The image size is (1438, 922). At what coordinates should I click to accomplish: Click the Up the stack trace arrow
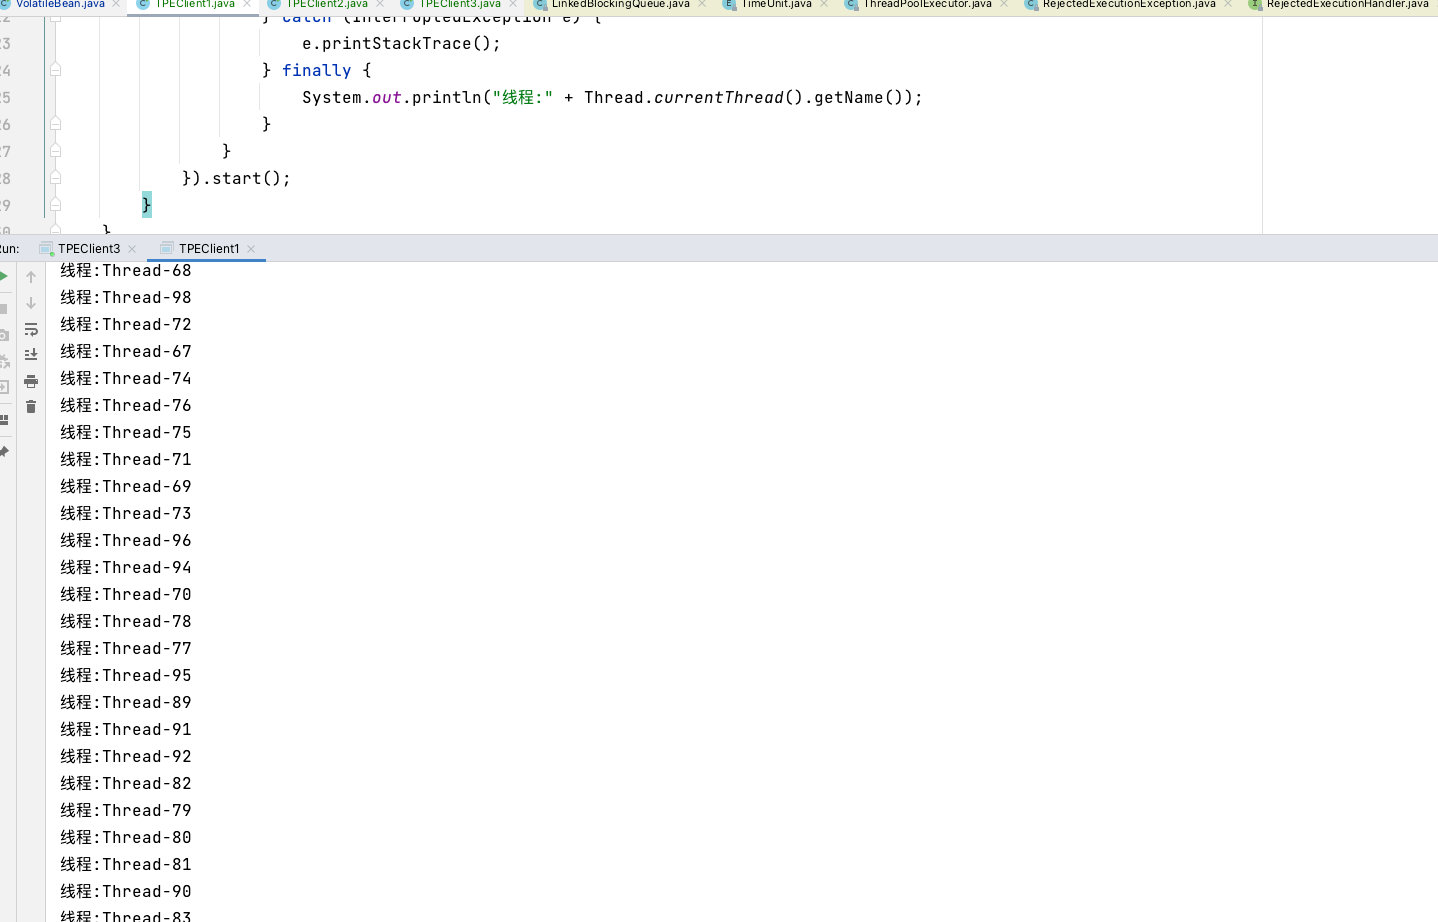coord(31,277)
